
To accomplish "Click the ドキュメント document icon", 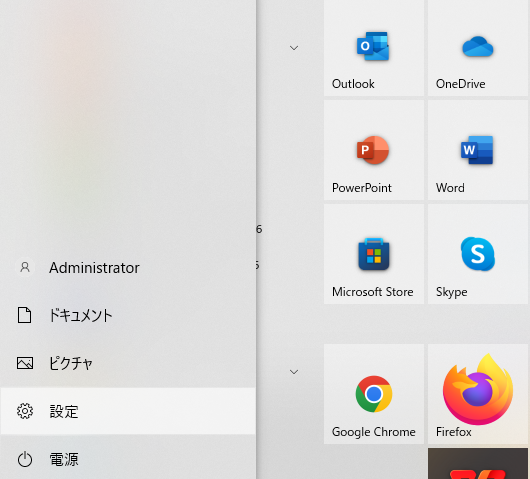I will pos(25,315).
